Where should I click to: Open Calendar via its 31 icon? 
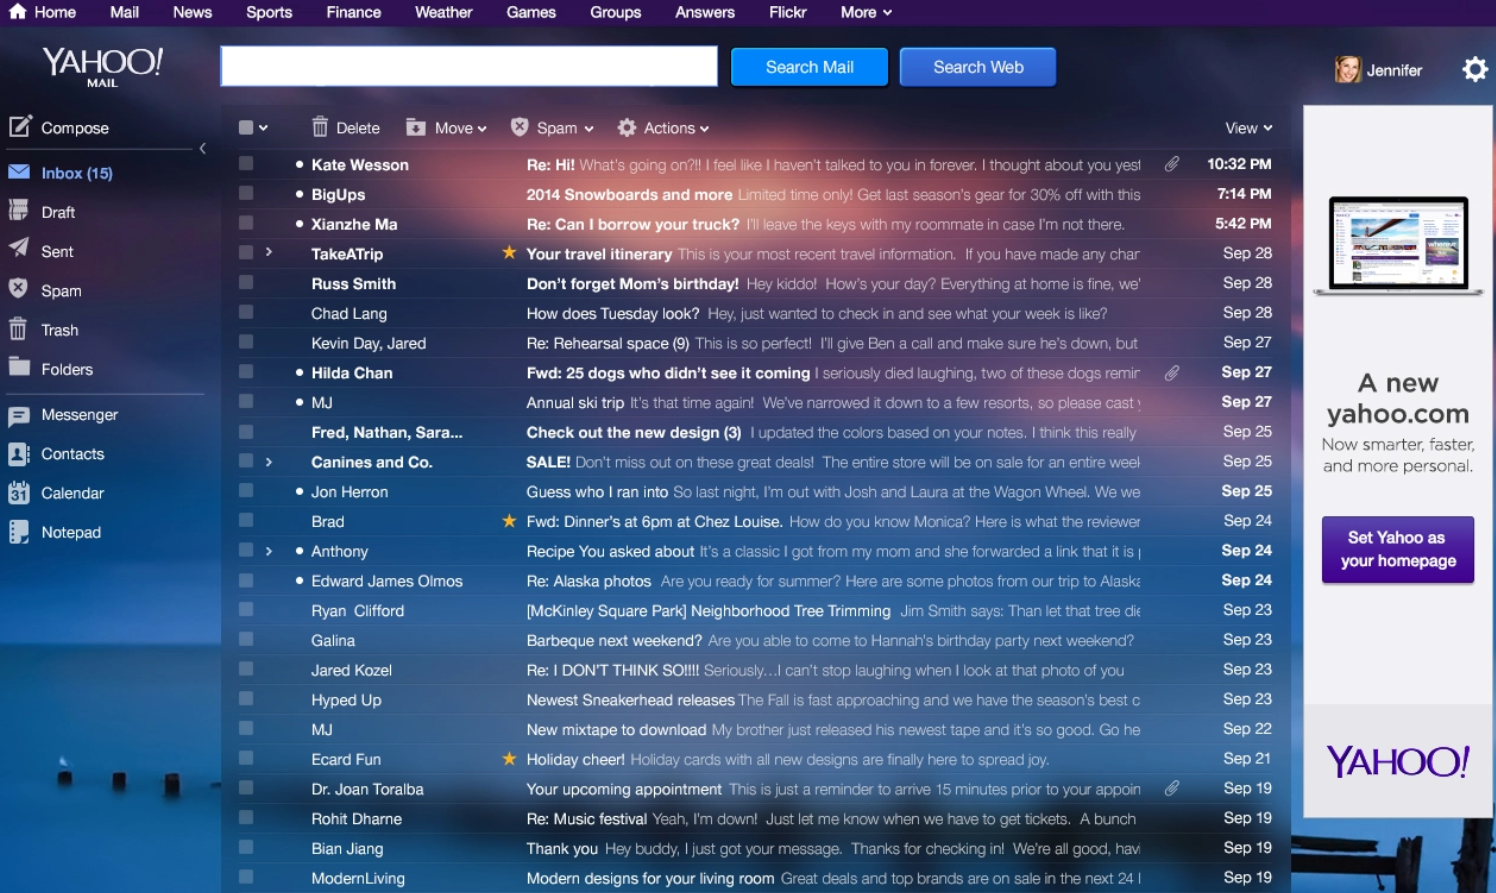19,493
